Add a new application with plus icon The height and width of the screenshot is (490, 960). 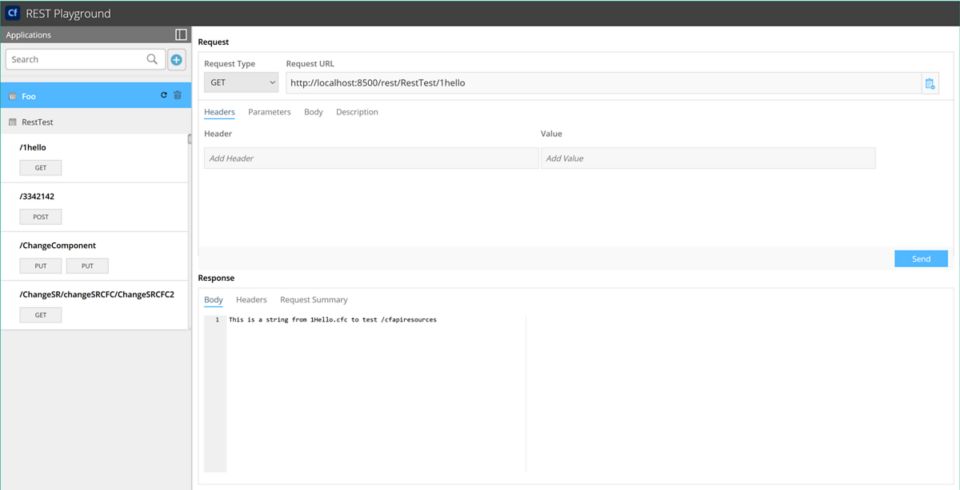click(176, 60)
